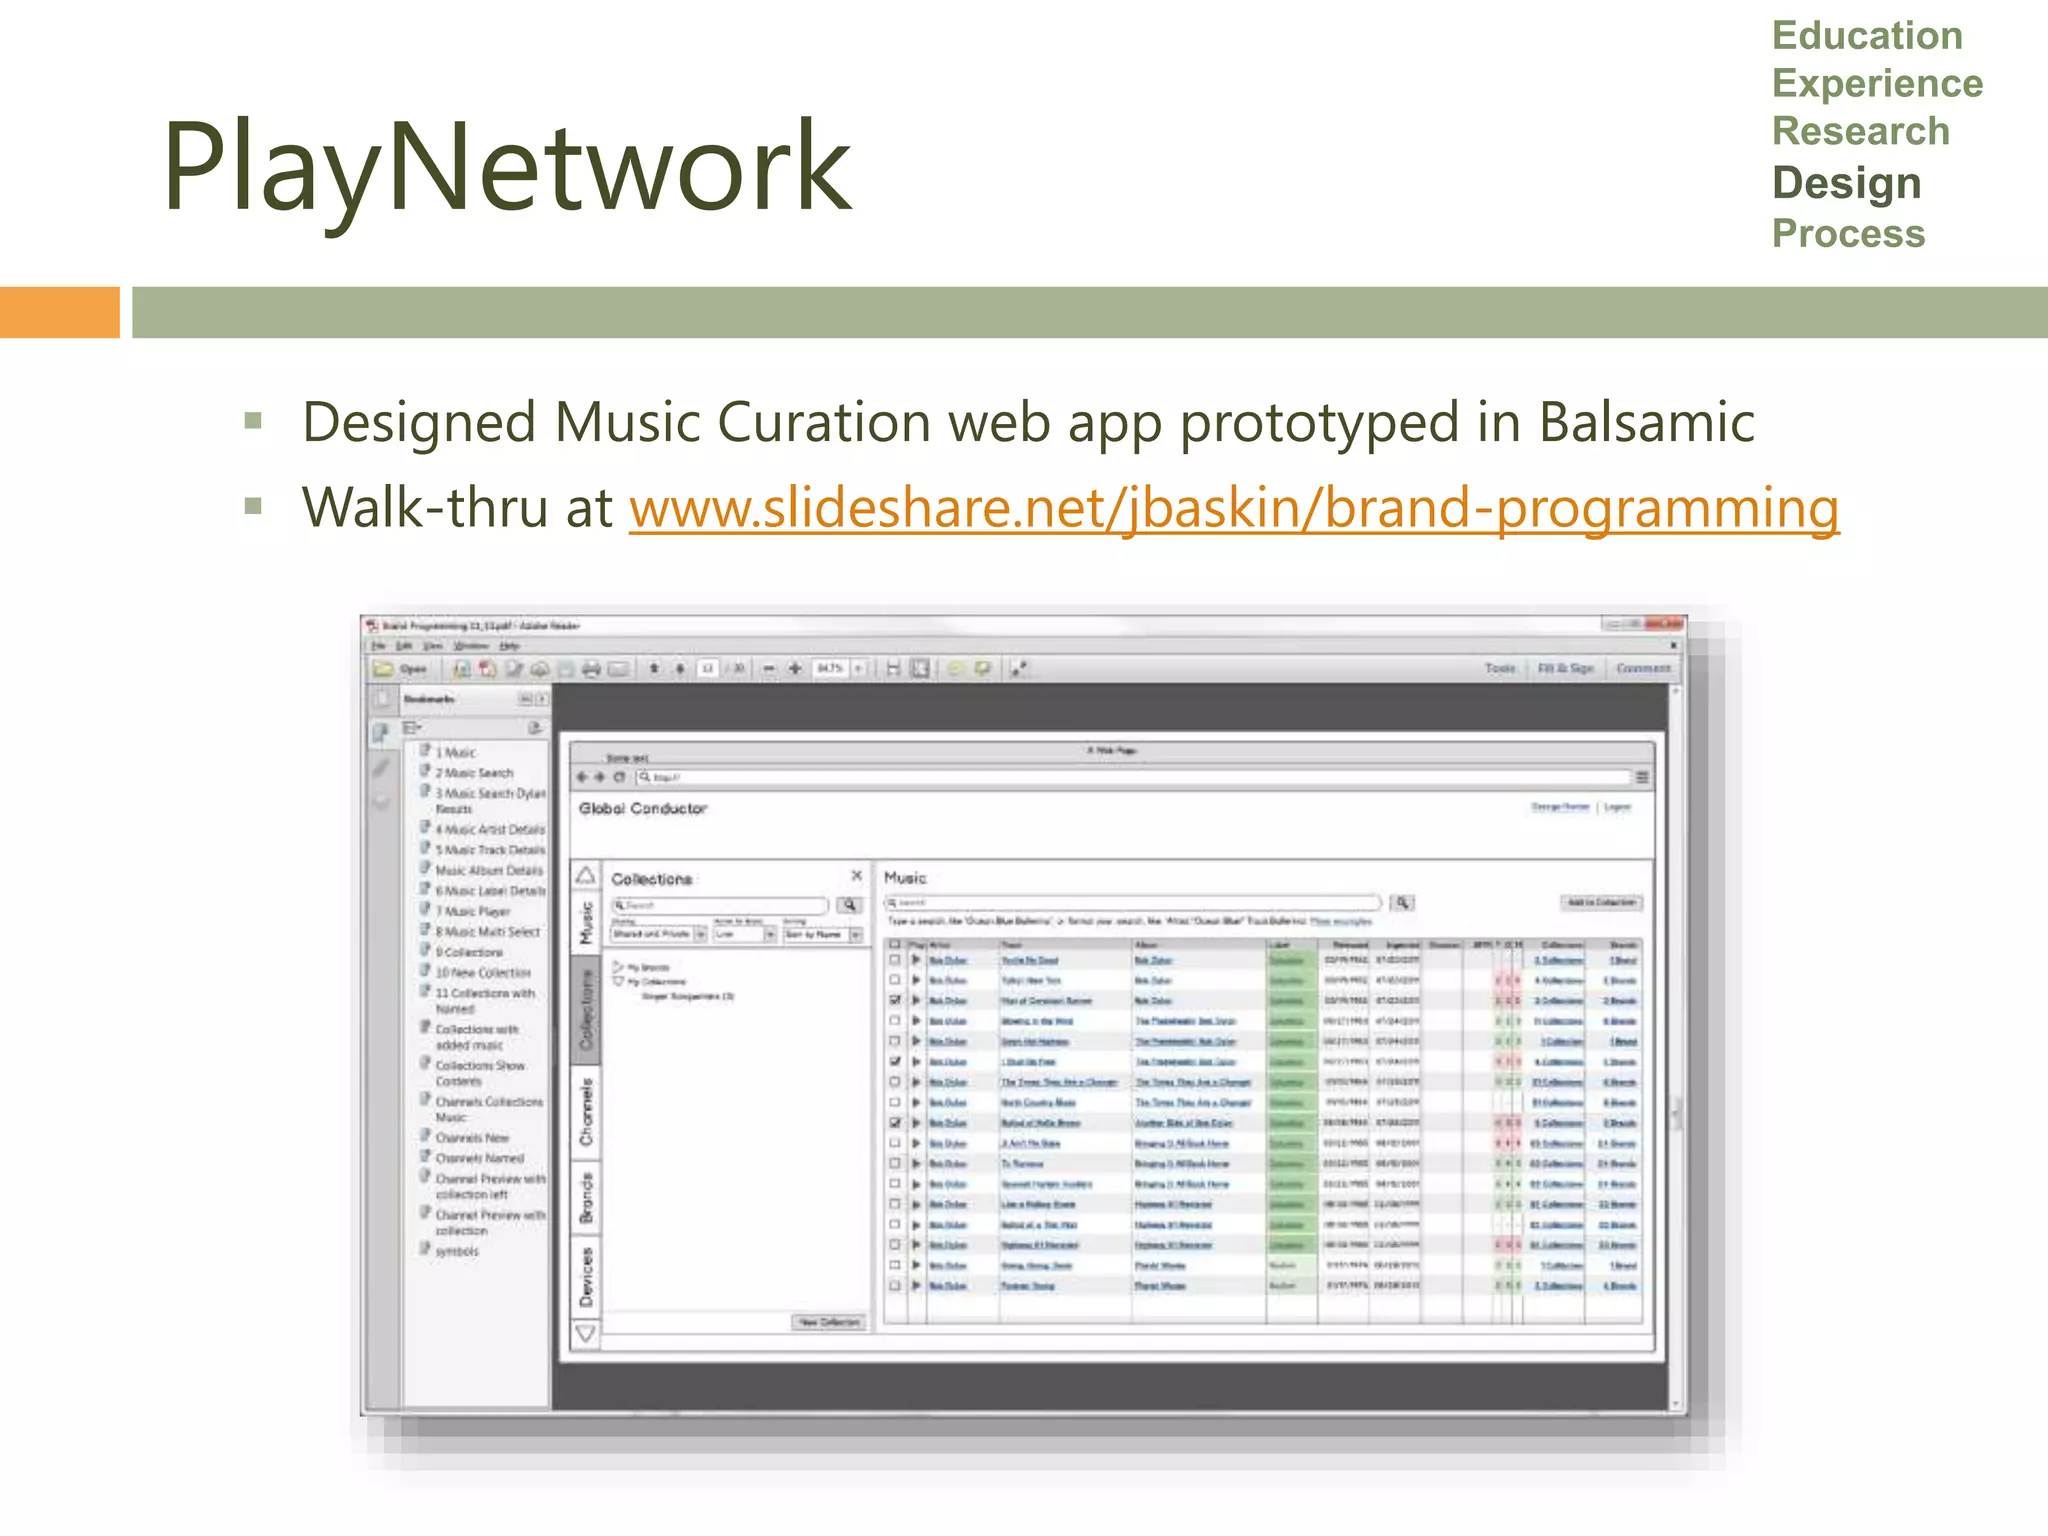
Task: Click the down triangle below Devices tab
Action: tap(586, 1333)
